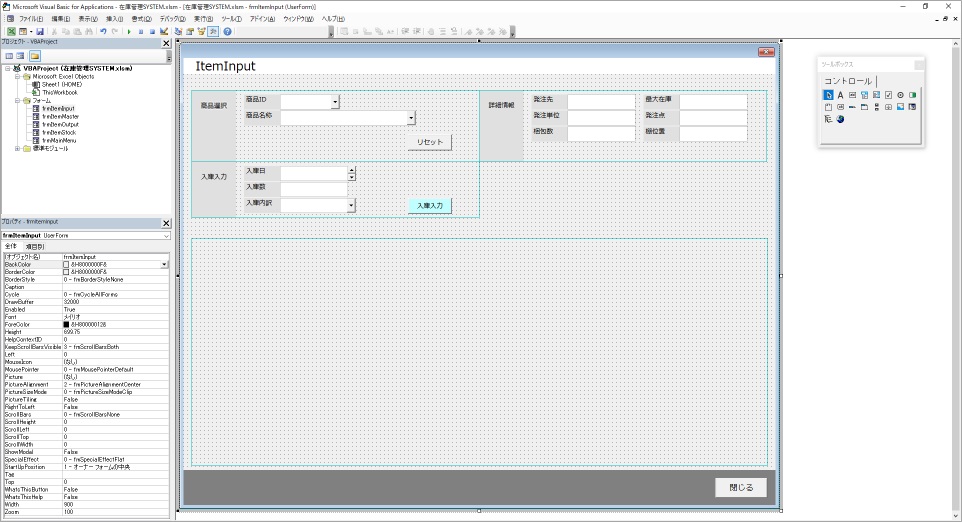Collapse the フォーム folder node

(18, 101)
